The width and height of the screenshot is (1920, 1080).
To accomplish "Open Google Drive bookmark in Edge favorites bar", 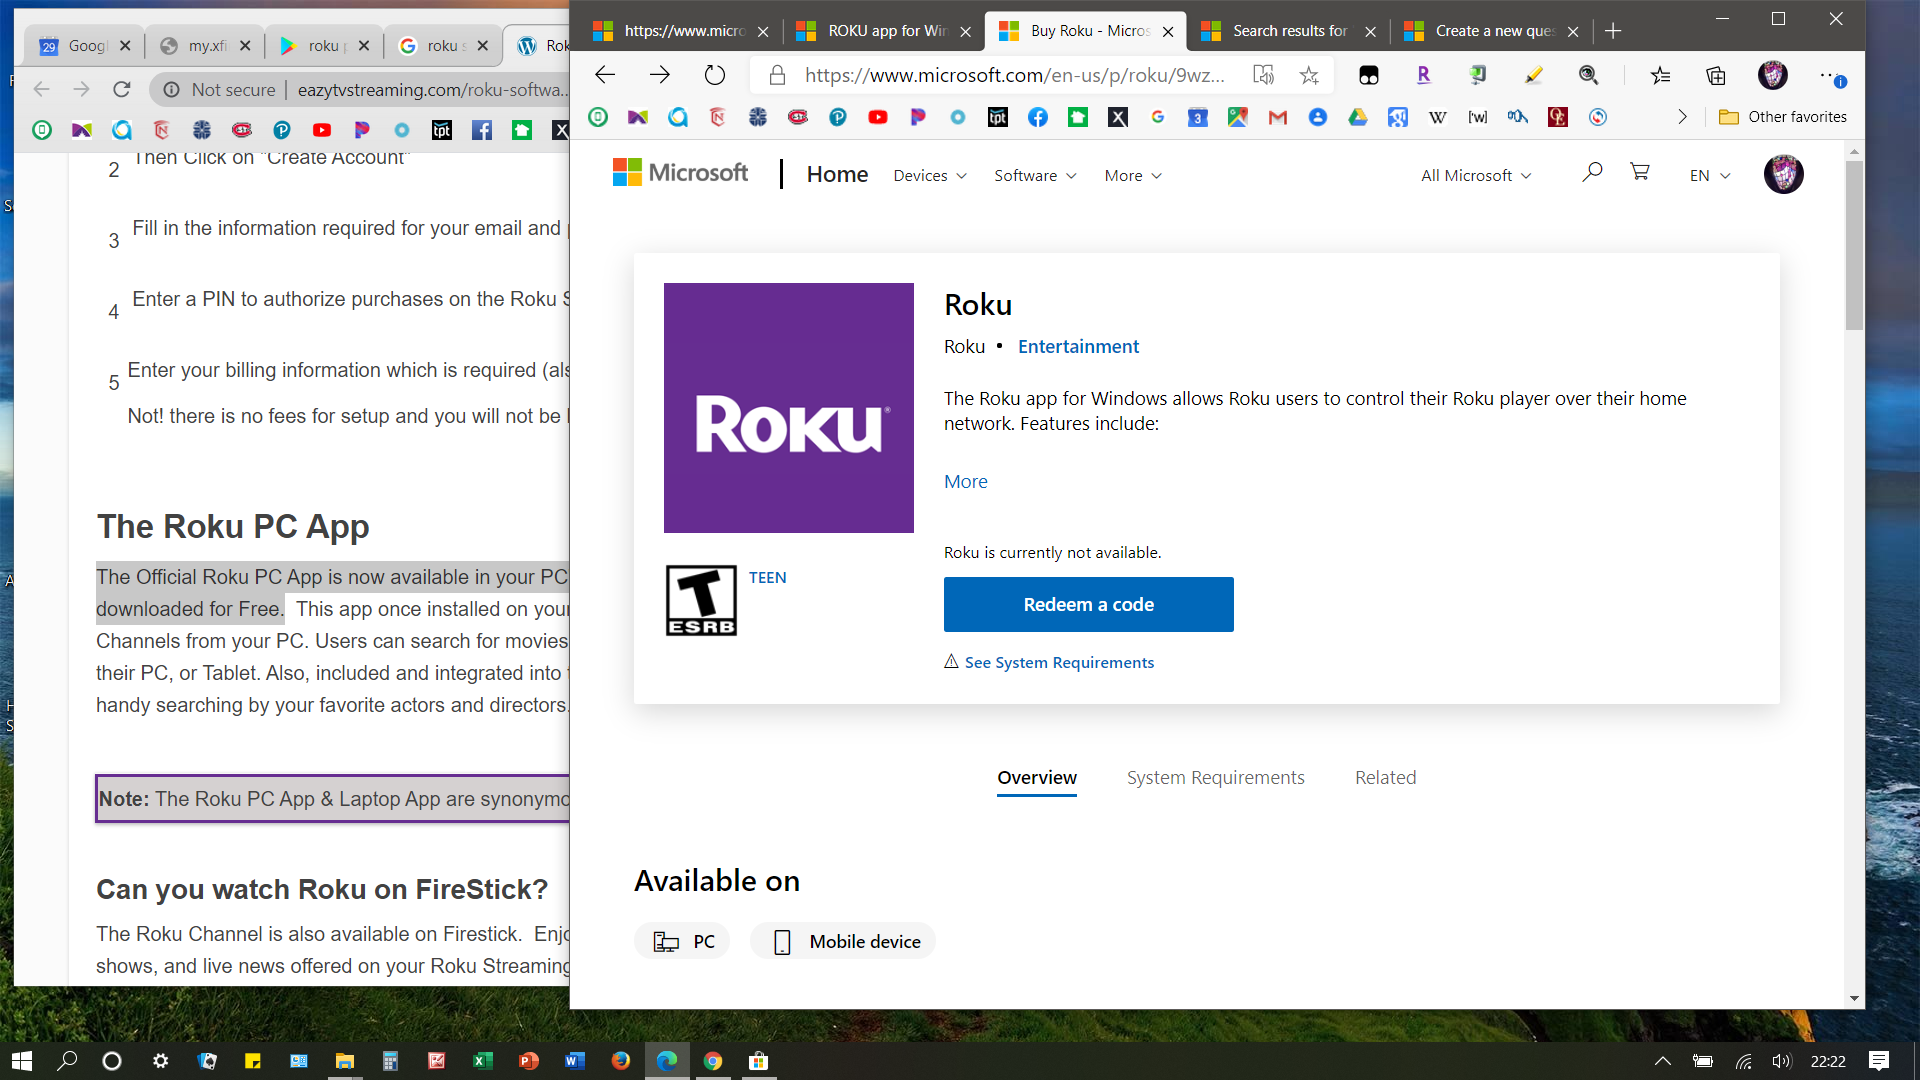I will click(x=1358, y=117).
